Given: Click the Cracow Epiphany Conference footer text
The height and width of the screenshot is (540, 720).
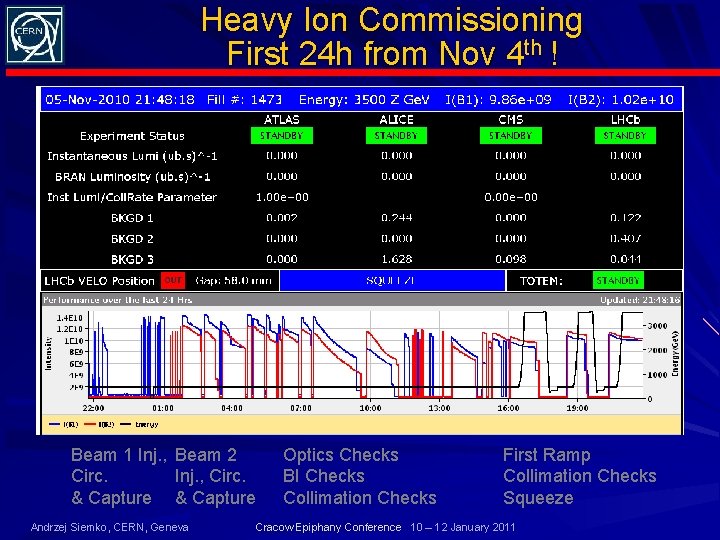Looking at the screenshot, I should click(328, 527).
